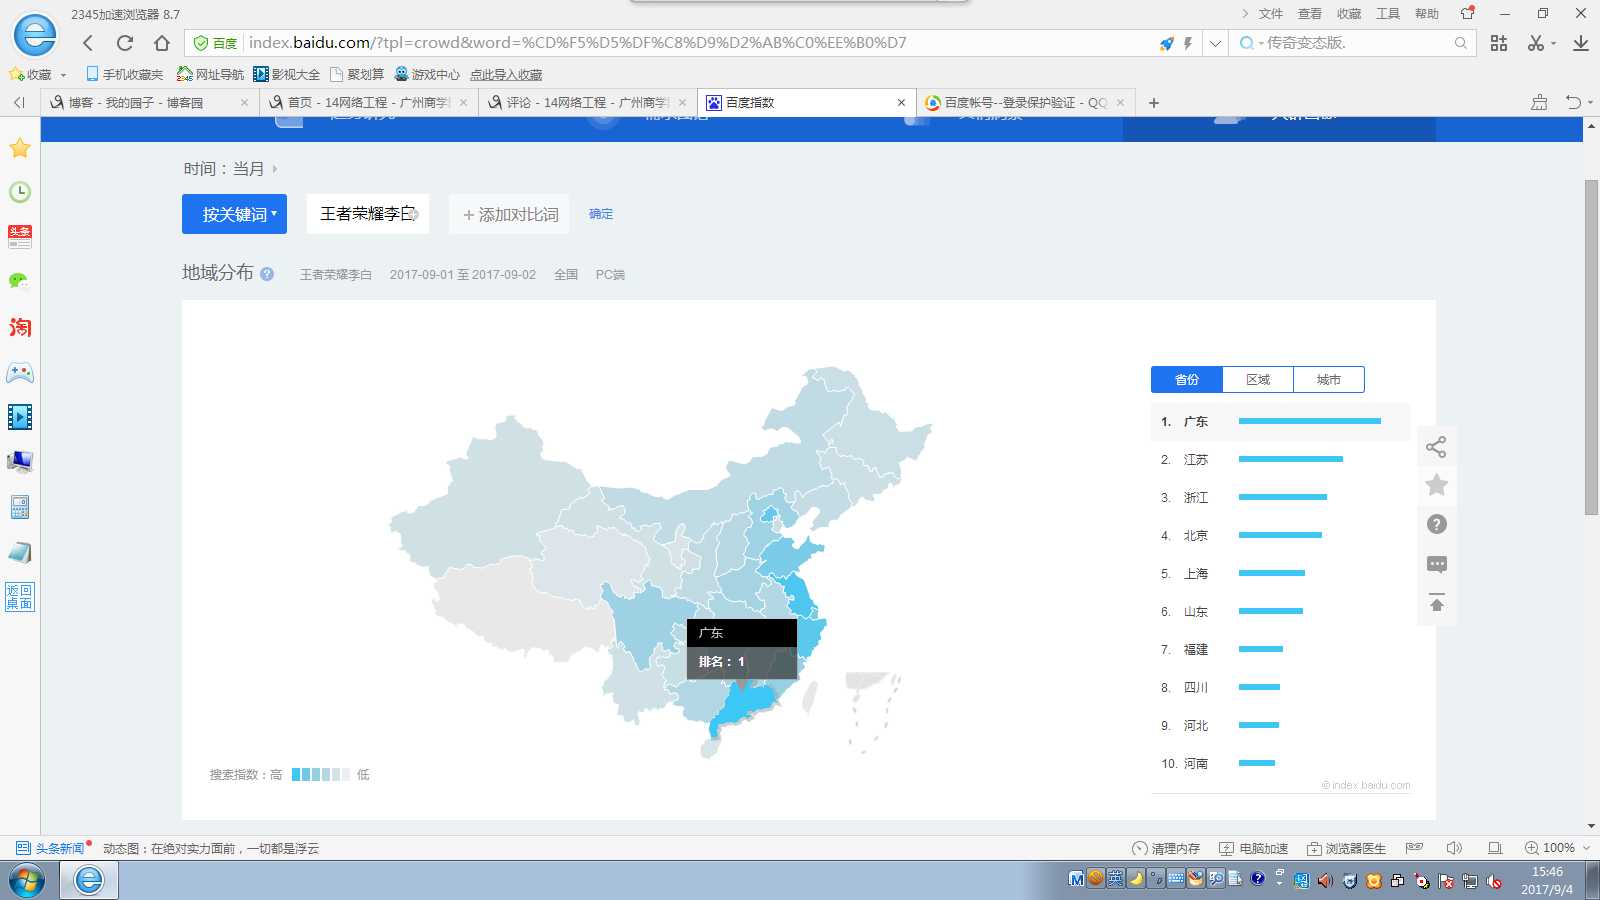The width and height of the screenshot is (1600, 900).
Task: Click the rocket speed-mode icon in address bar
Action: (x=1166, y=43)
